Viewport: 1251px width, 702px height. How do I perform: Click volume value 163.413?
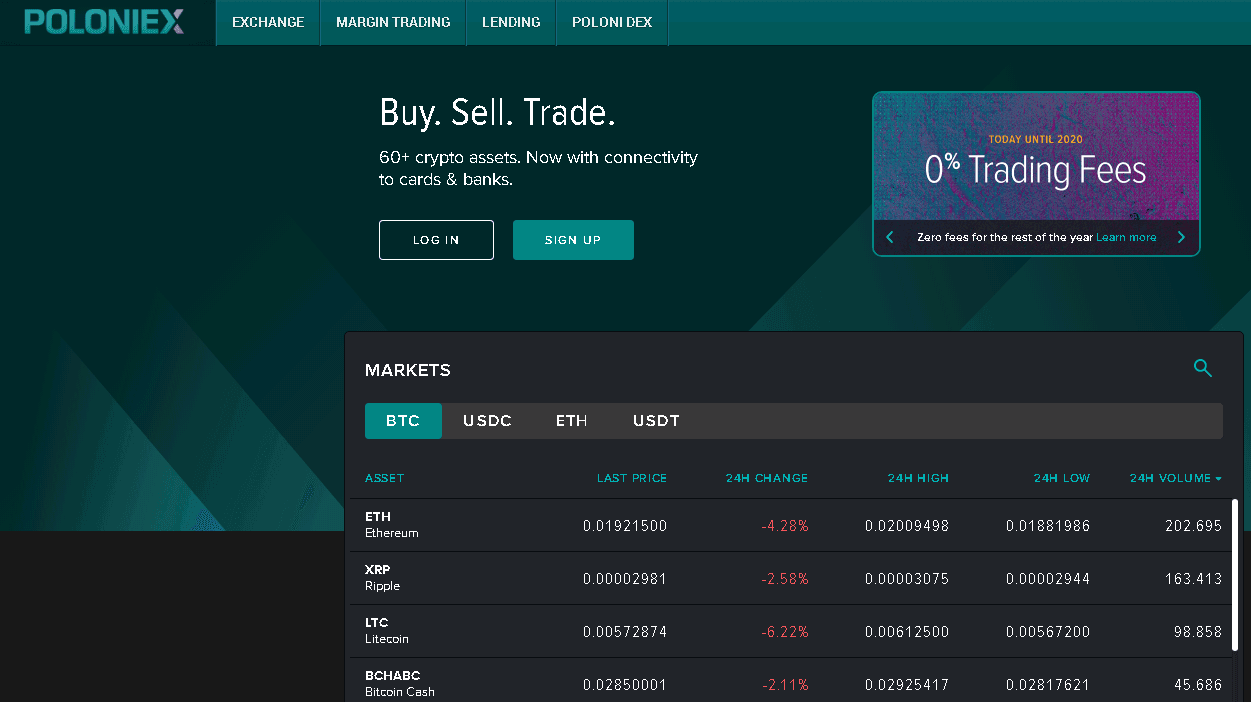pos(1194,579)
